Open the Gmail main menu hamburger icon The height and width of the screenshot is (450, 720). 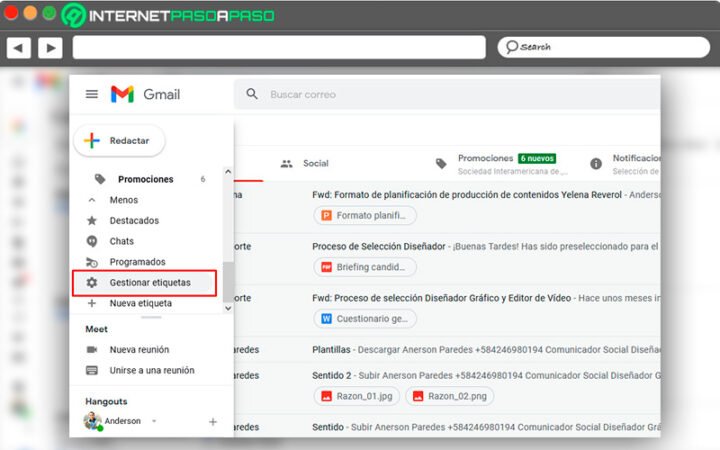(x=92, y=94)
